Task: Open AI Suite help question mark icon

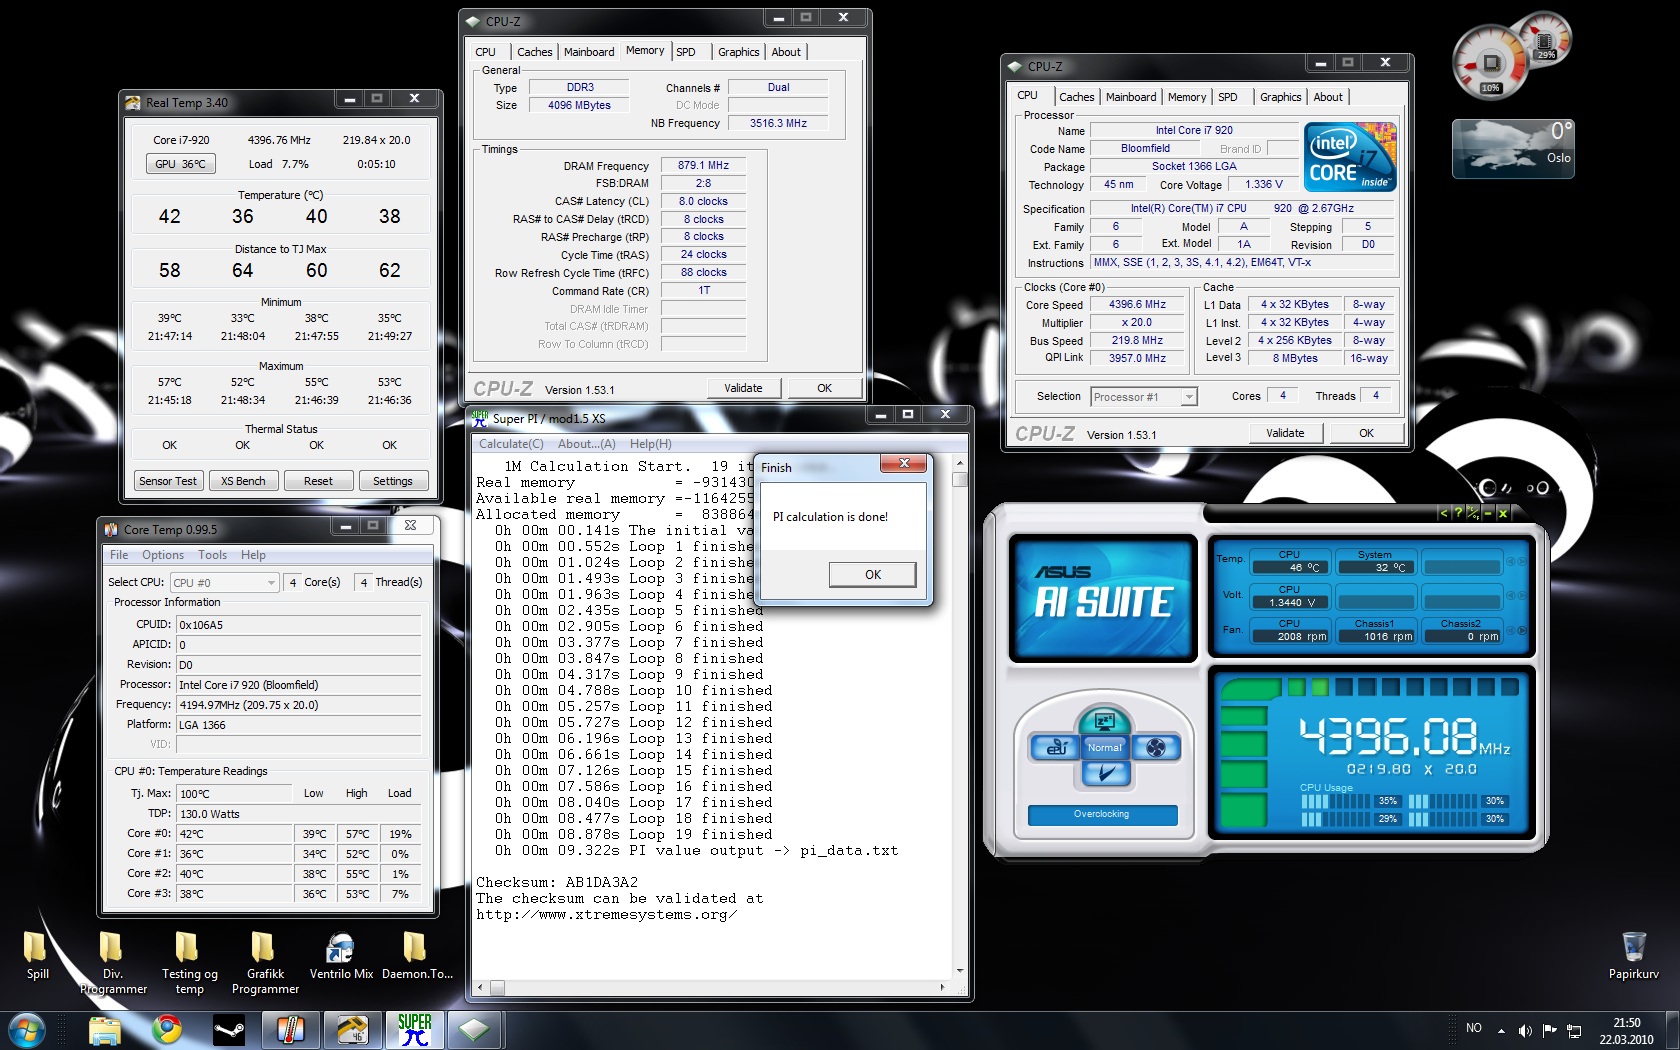Action: tap(1457, 513)
